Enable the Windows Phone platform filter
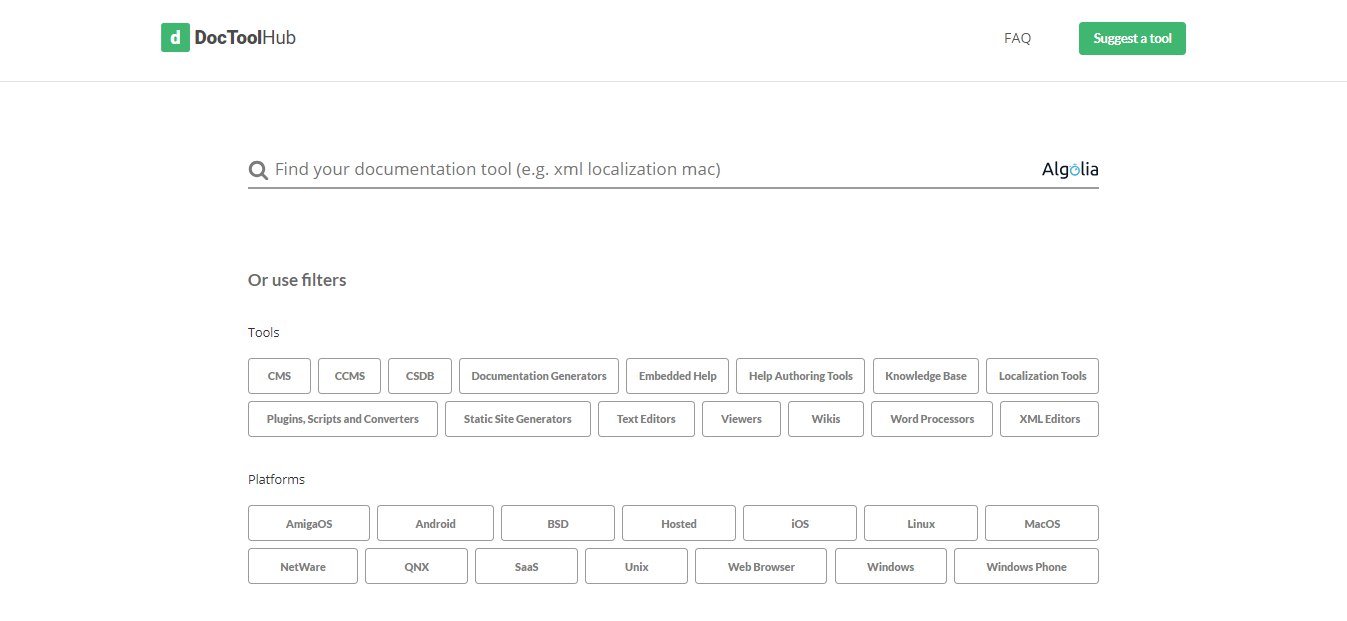This screenshot has height=621, width=1347. click(1026, 566)
